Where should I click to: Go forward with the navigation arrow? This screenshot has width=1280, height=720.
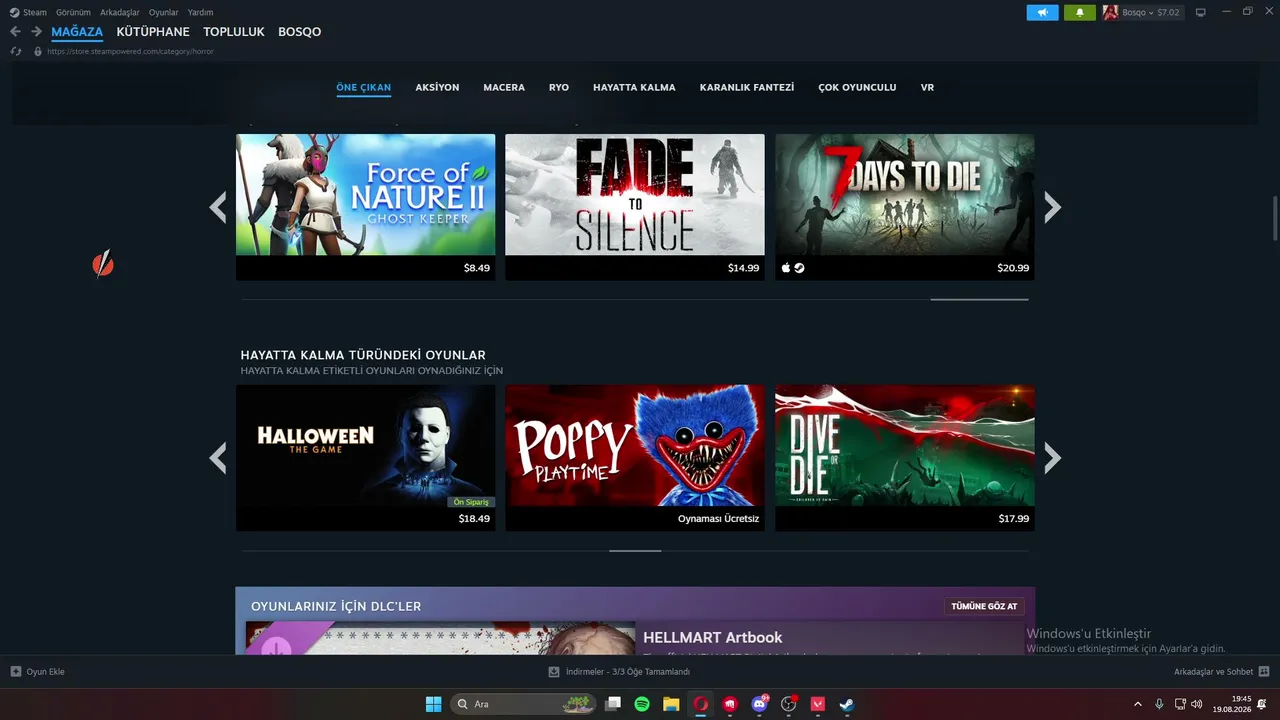click(x=36, y=32)
